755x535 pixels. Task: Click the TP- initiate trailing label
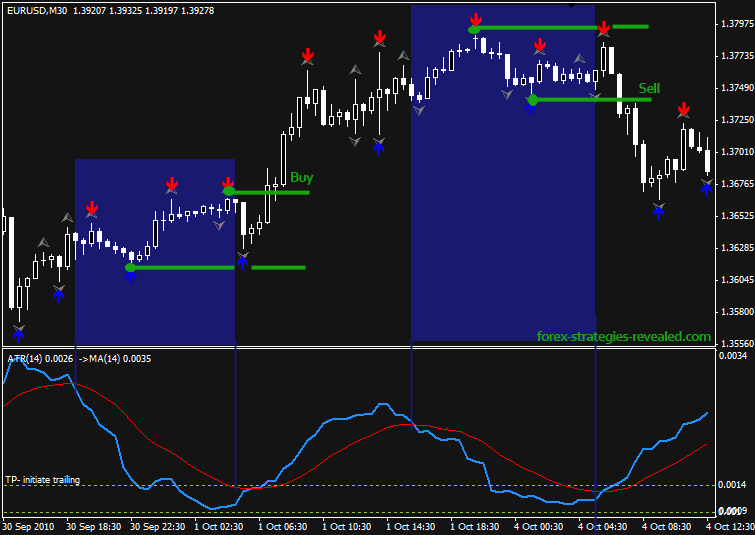click(x=42, y=480)
